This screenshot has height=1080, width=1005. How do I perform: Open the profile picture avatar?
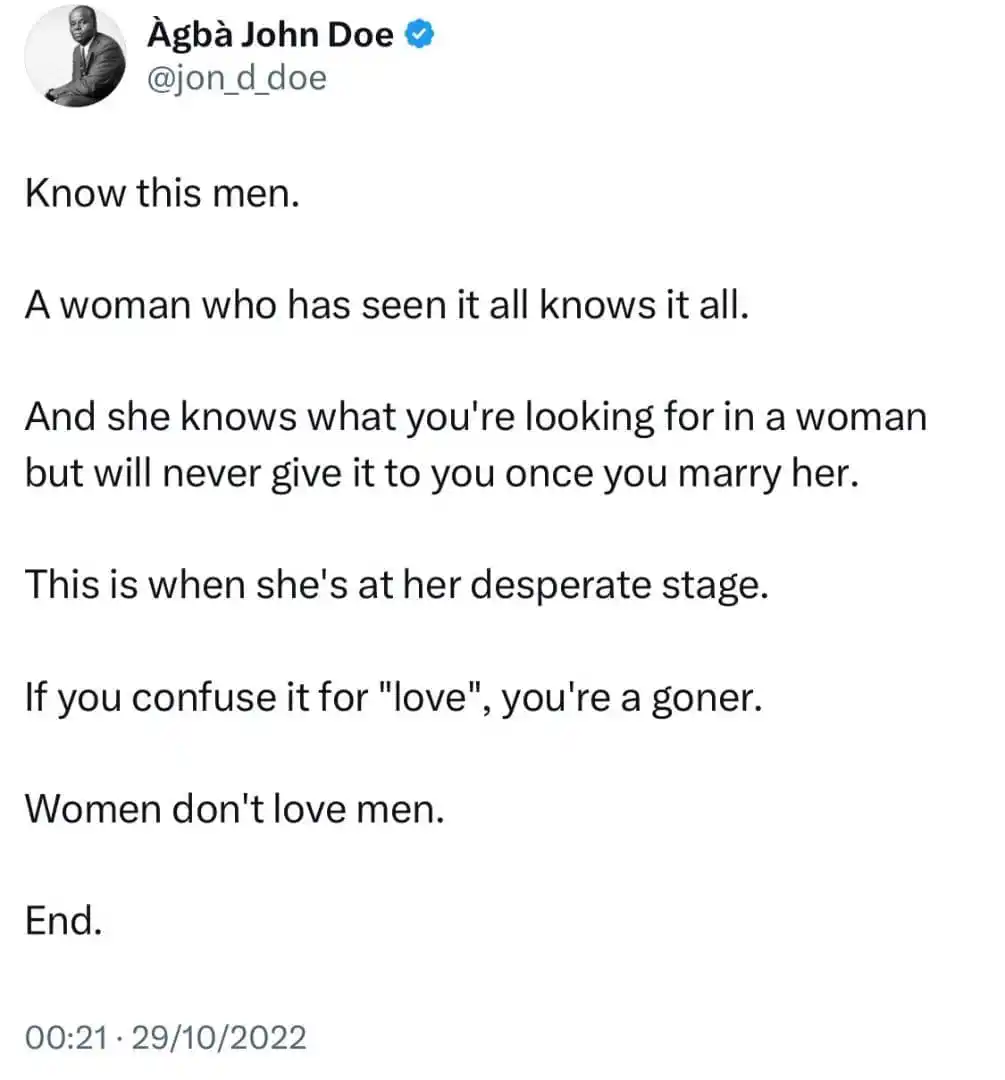point(75,56)
